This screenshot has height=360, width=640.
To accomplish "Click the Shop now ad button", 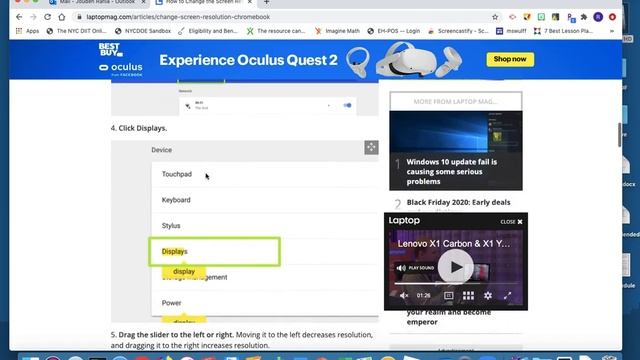I will click(510, 59).
